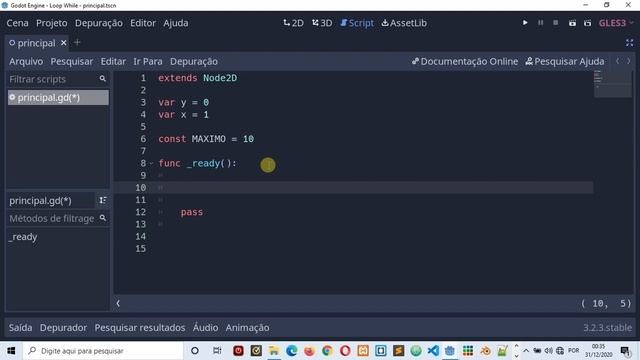Select principal.gd(*) in script list
640x360 pixels.
coord(58,98)
